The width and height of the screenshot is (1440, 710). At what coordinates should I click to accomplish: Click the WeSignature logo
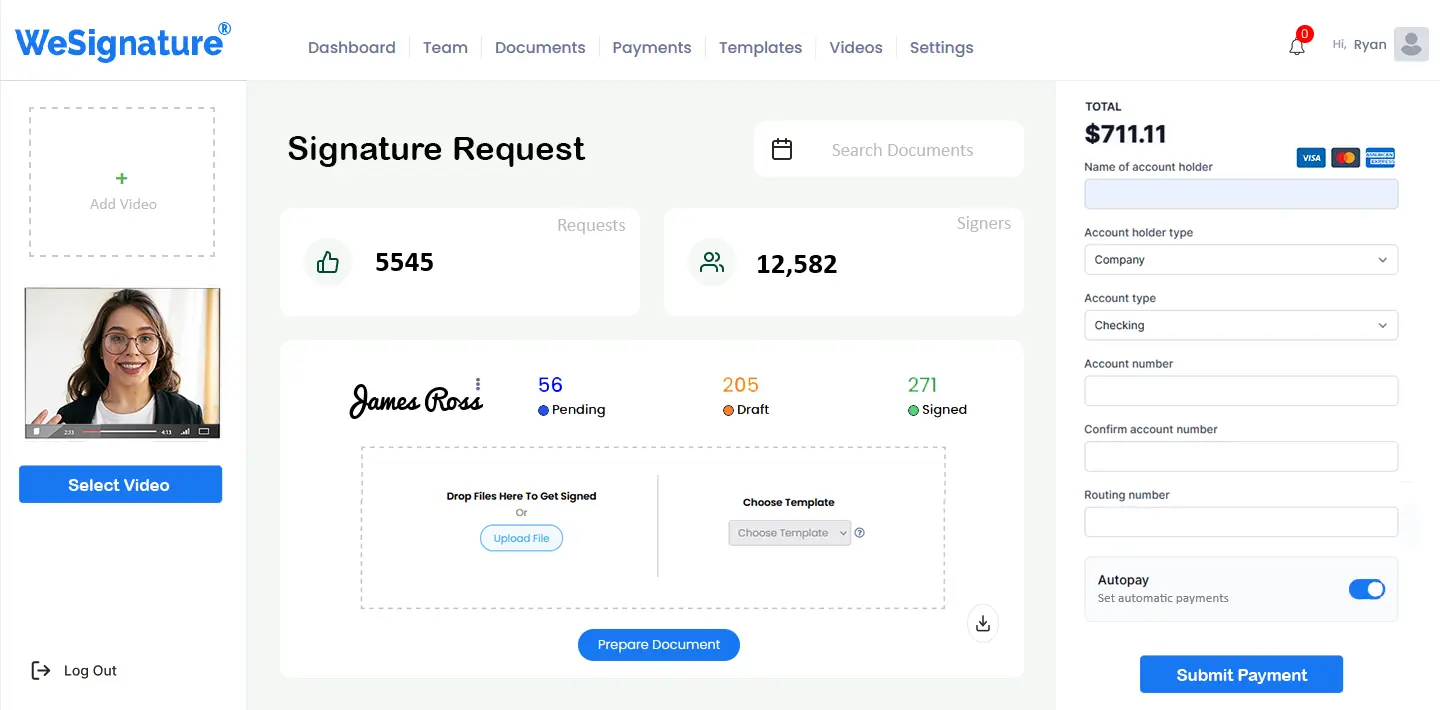pos(122,43)
